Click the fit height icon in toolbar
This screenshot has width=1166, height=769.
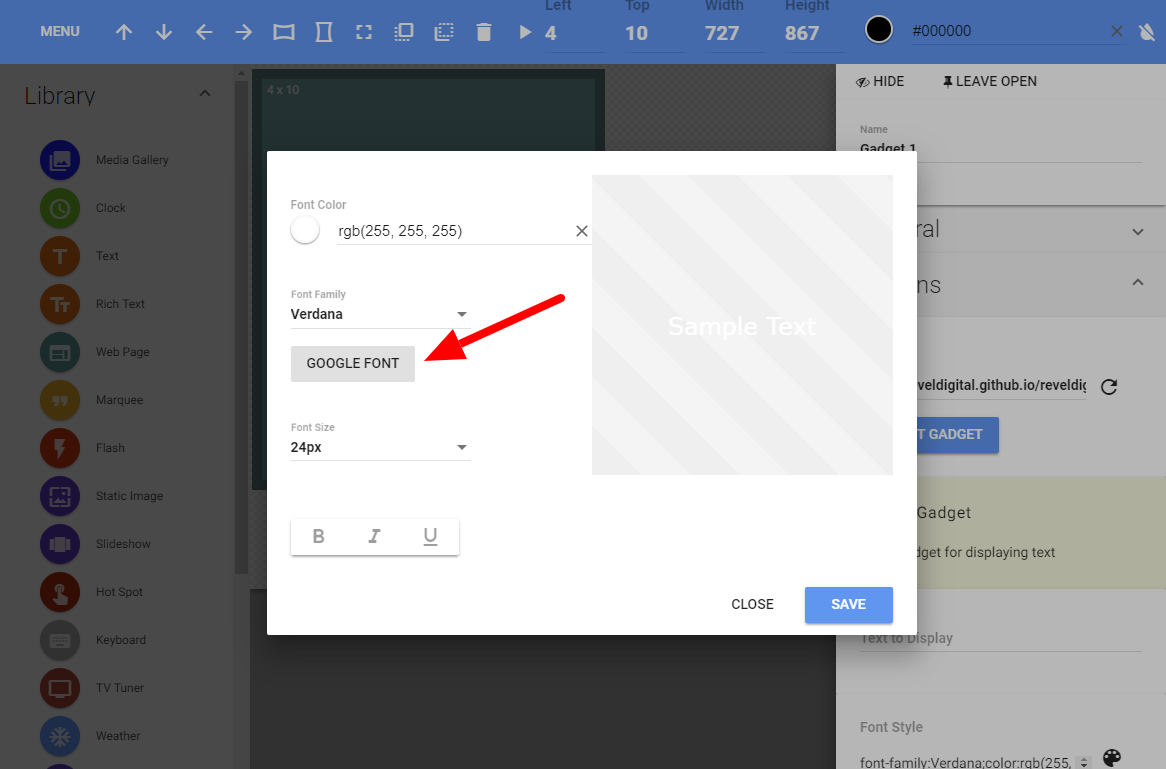click(323, 32)
